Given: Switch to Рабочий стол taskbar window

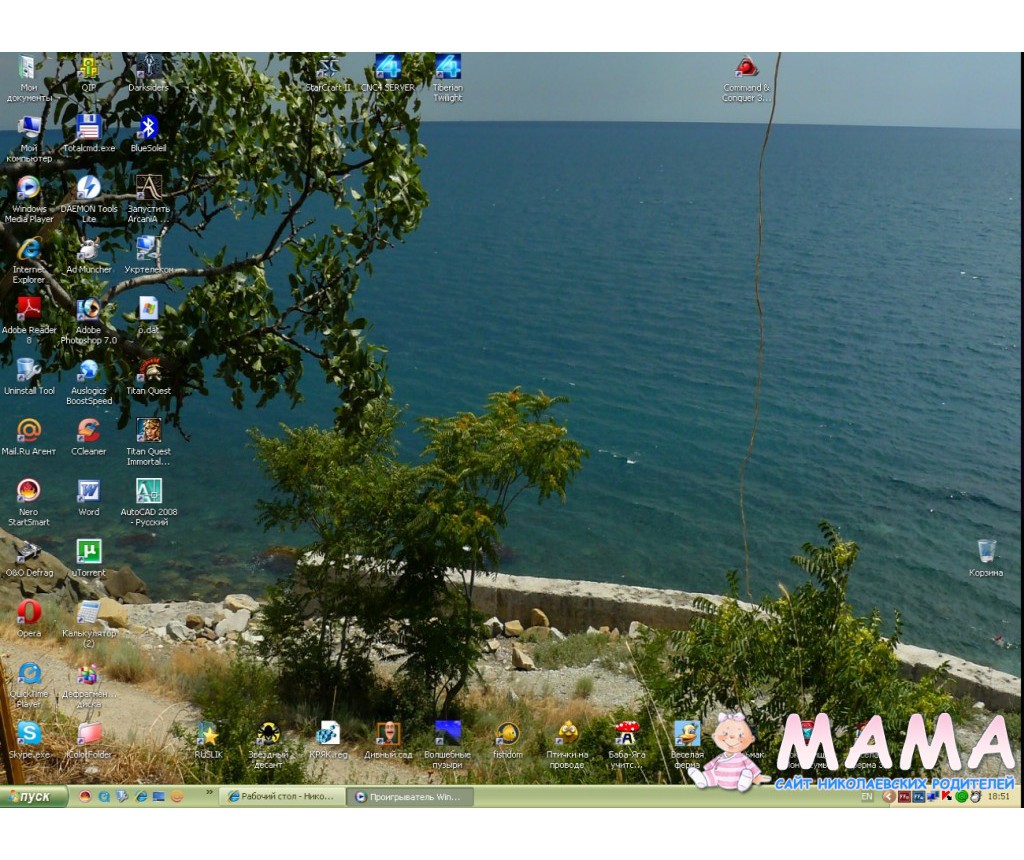Looking at the screenshot, I should tap(282, 797).
